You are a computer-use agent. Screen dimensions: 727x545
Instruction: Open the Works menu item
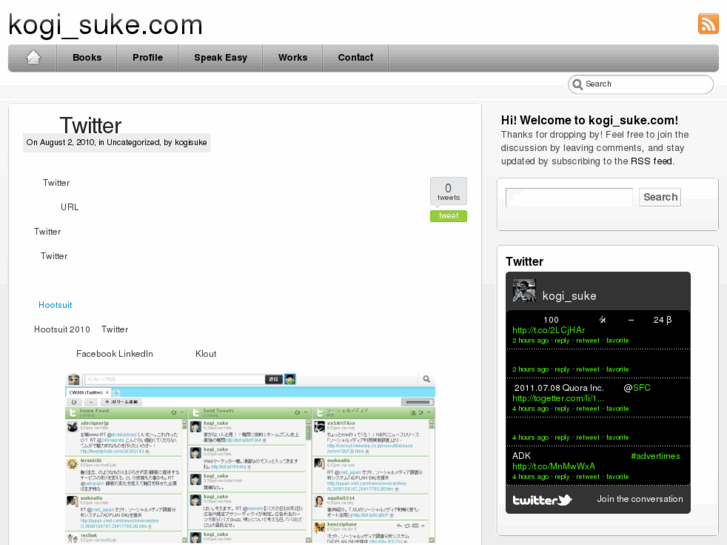(293, 58)
